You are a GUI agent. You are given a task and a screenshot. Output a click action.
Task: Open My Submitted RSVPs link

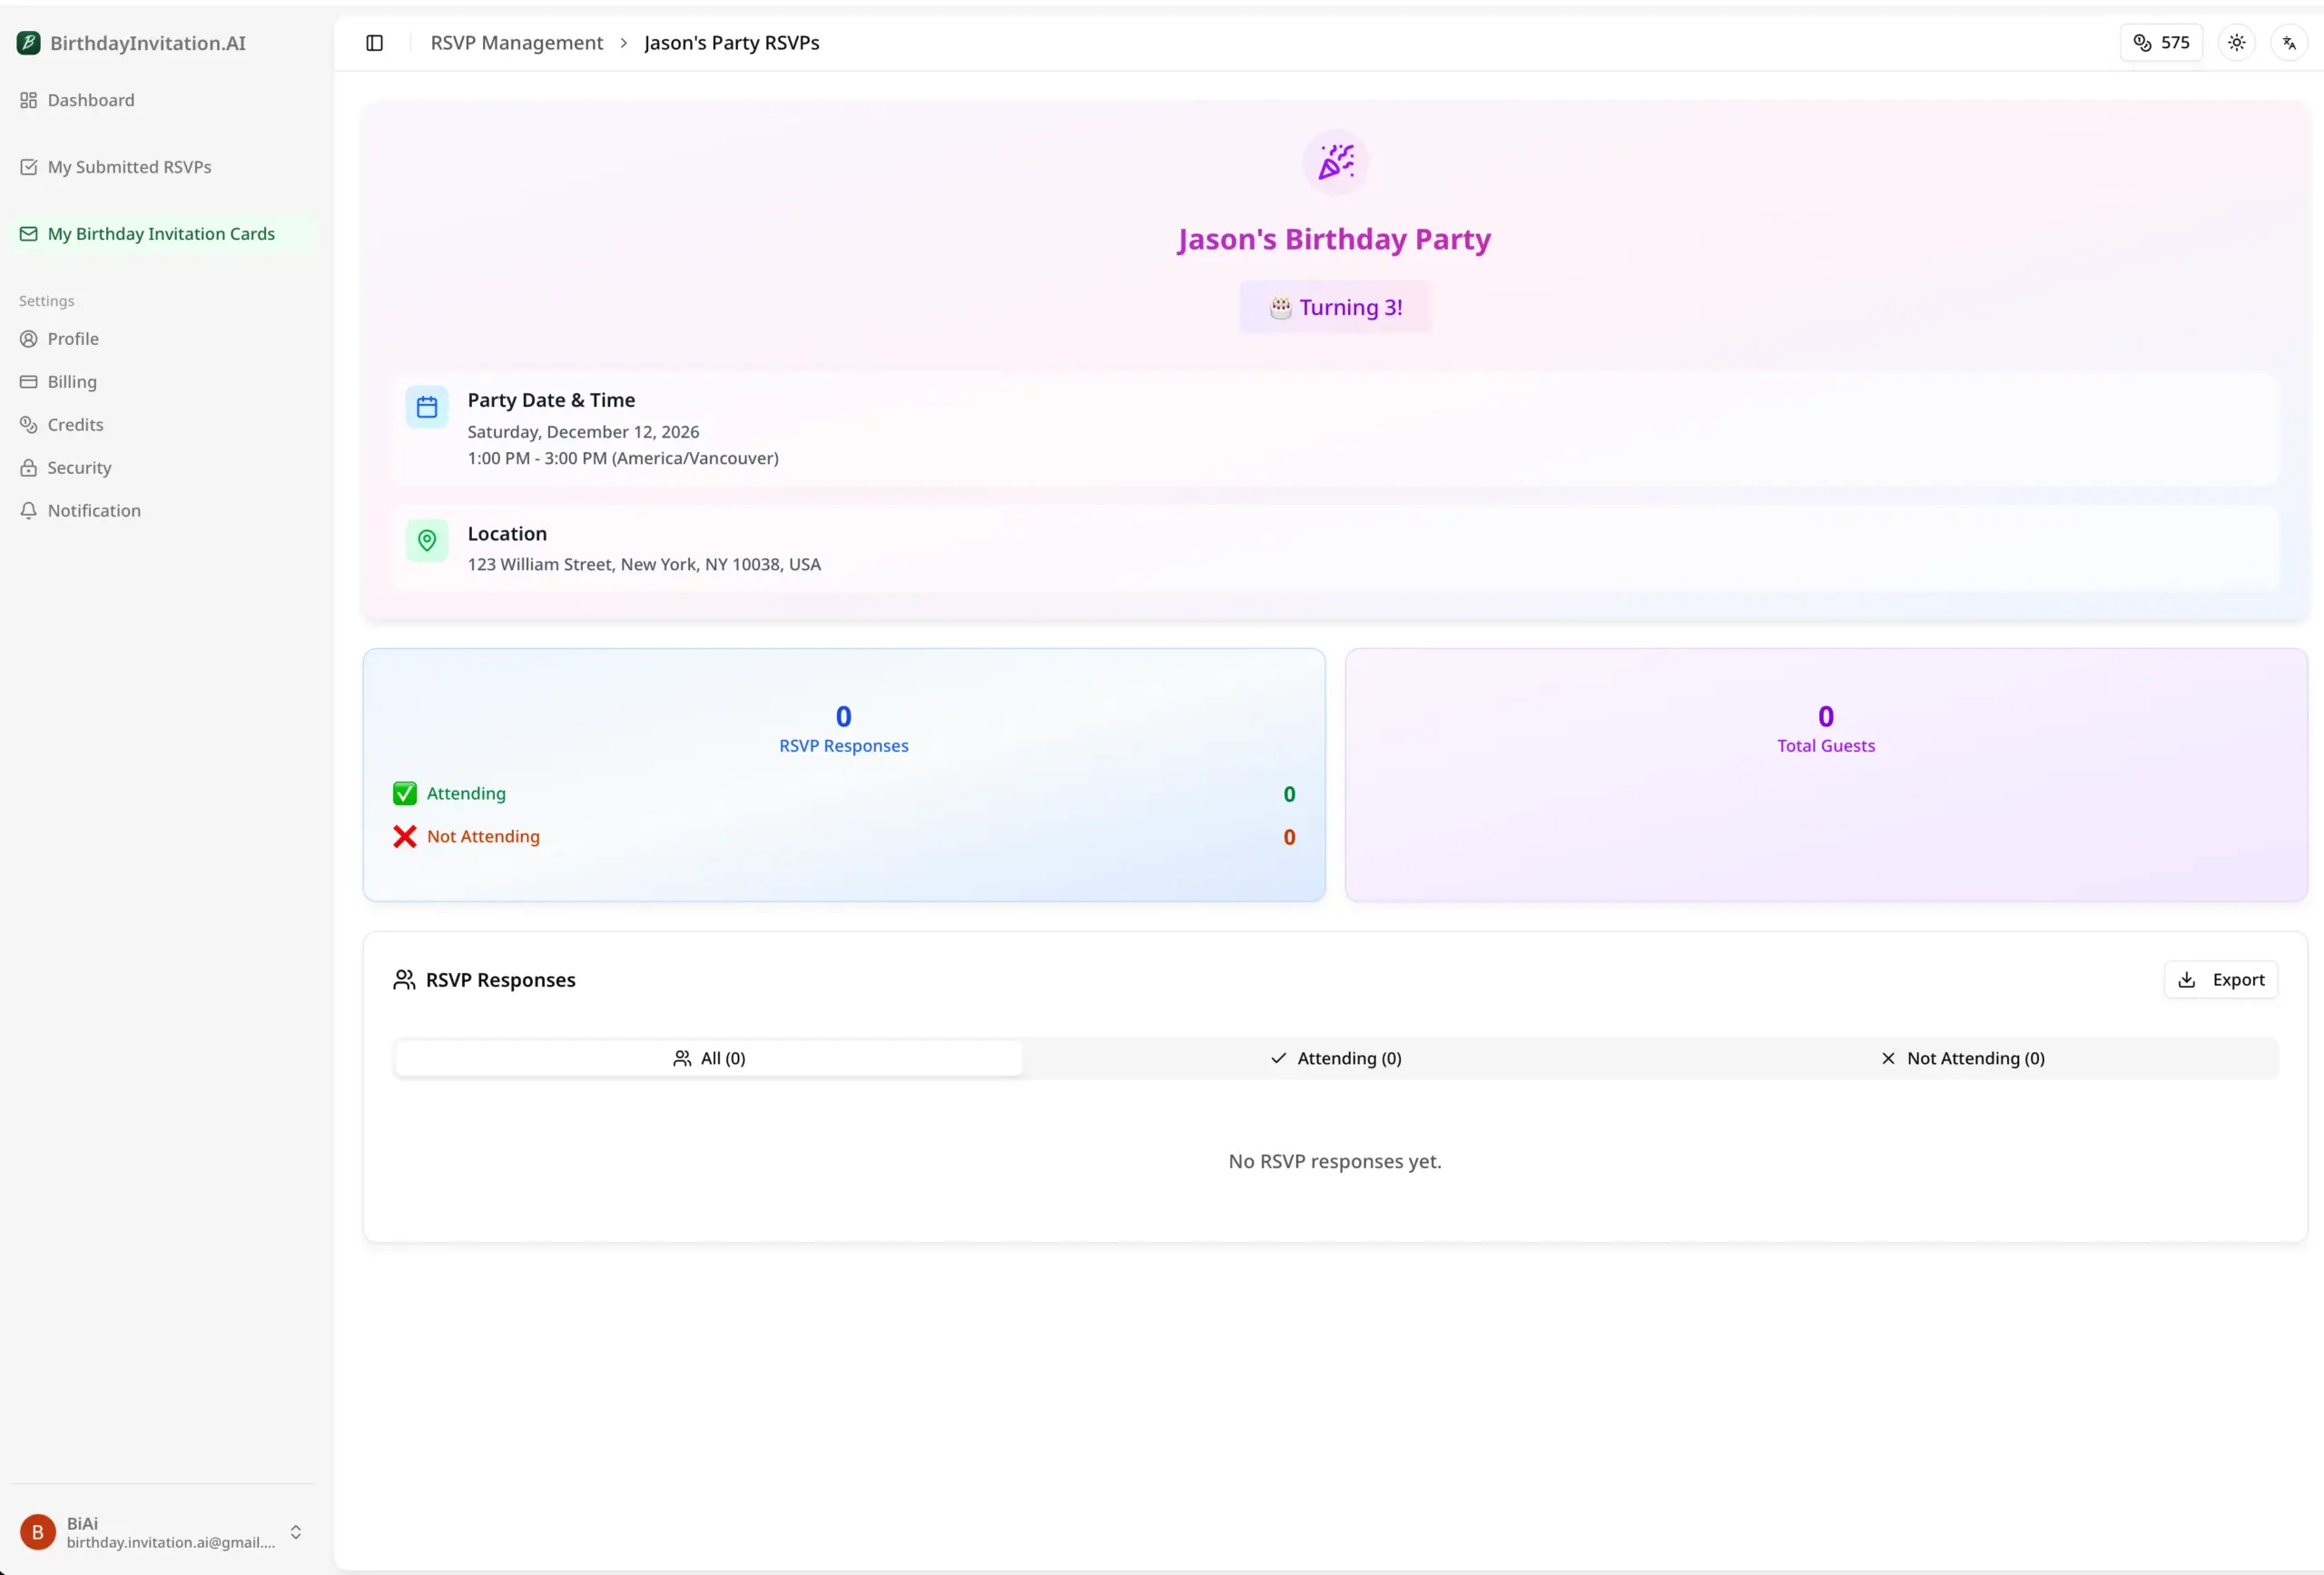click(x=129, y=166)
